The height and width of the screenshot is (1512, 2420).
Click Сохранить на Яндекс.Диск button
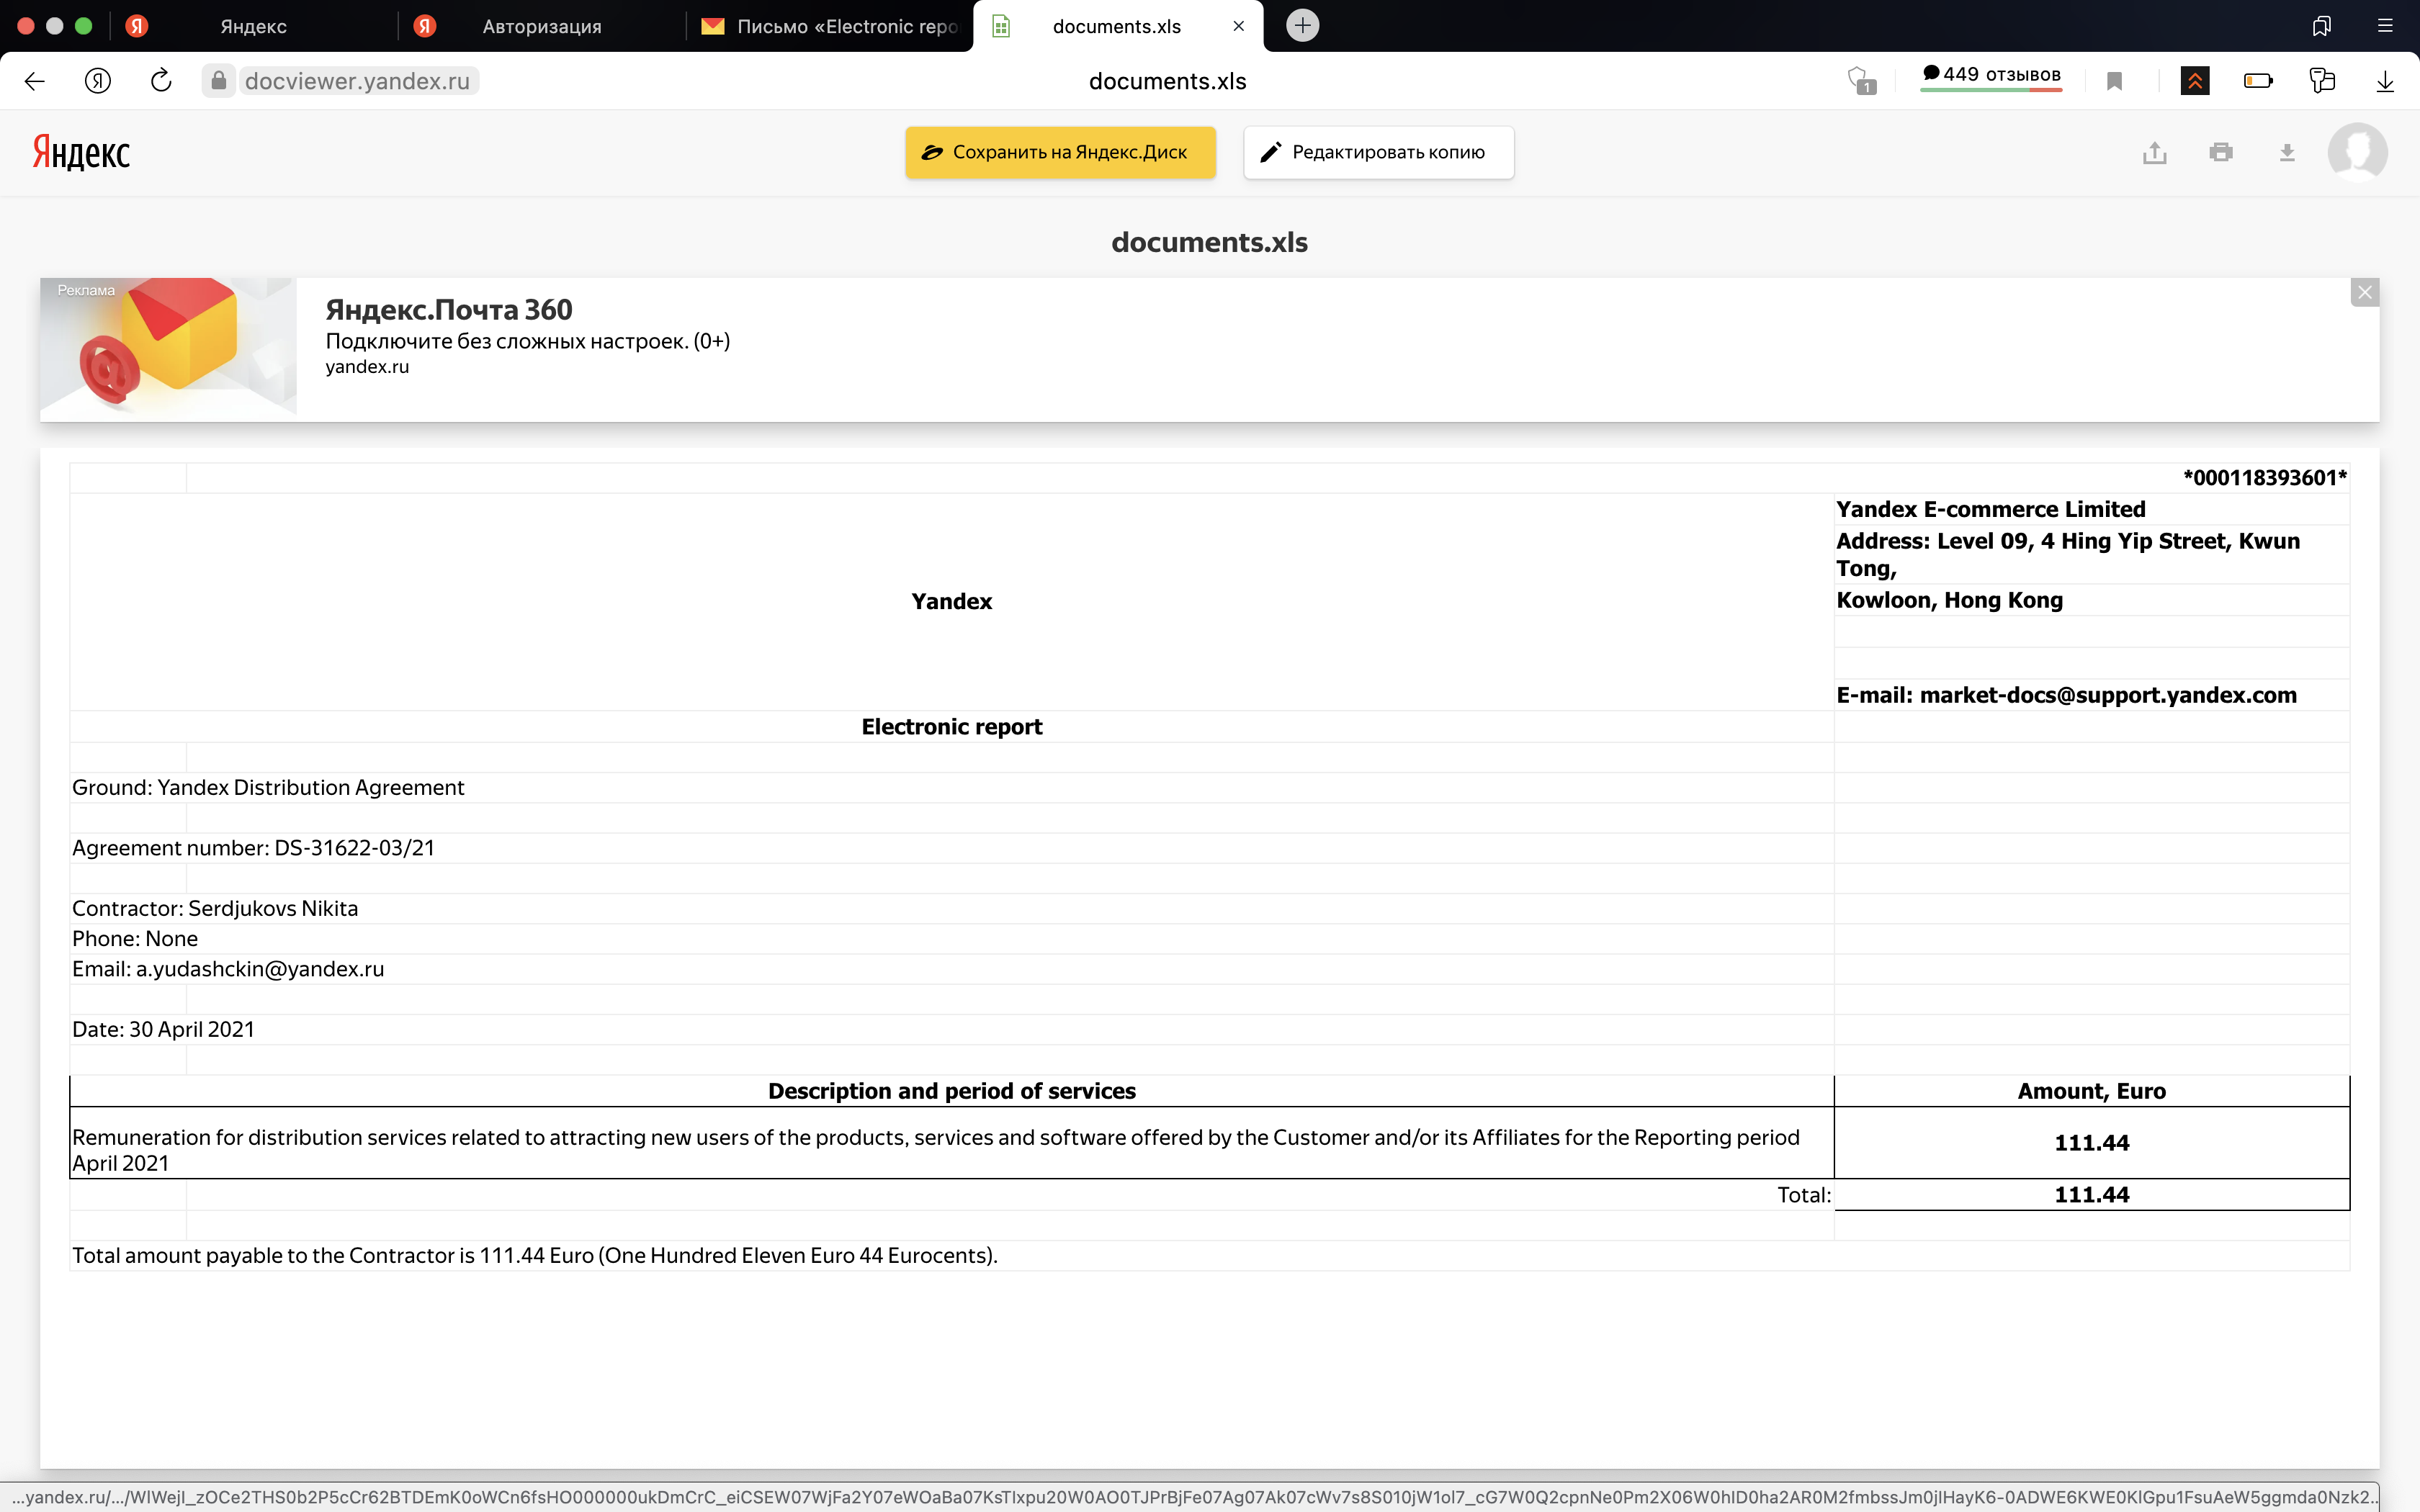click(1060, 153)
